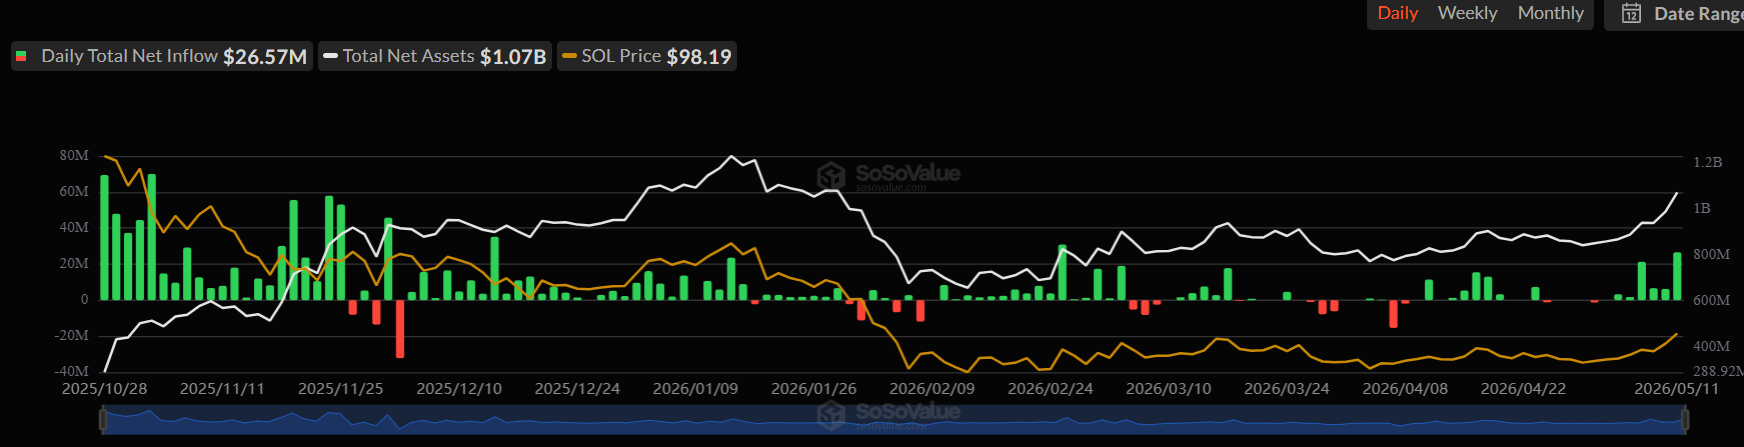The height and width of the screenshot is (447, 1744).
Task: Toggle Daily Total Net Inflow series
Action: pos(161,56)
